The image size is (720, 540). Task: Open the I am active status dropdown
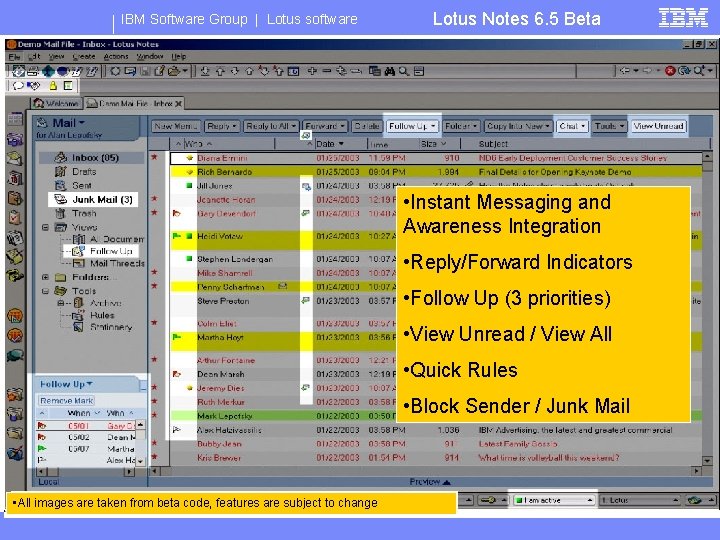point(554,500)
